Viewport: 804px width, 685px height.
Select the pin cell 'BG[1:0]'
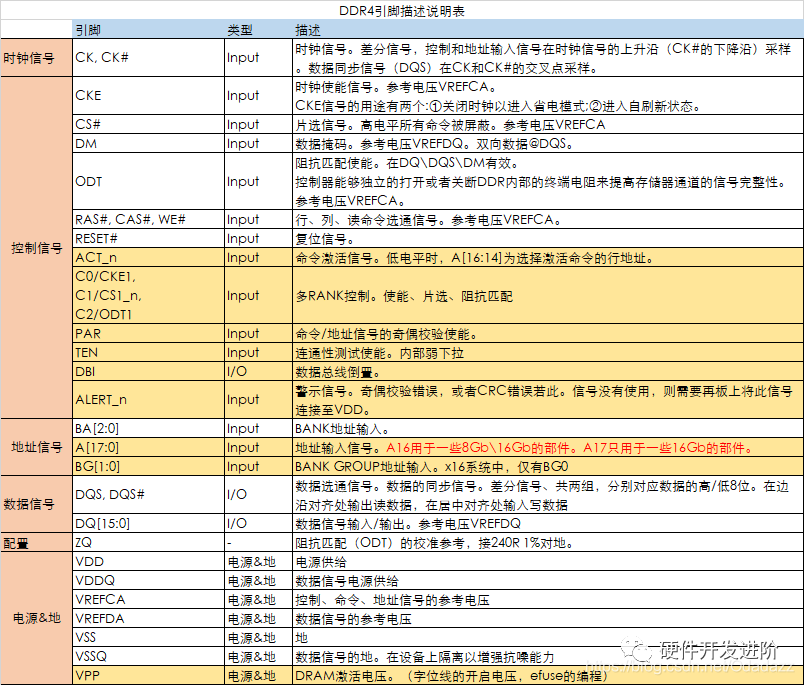[149, 467]
